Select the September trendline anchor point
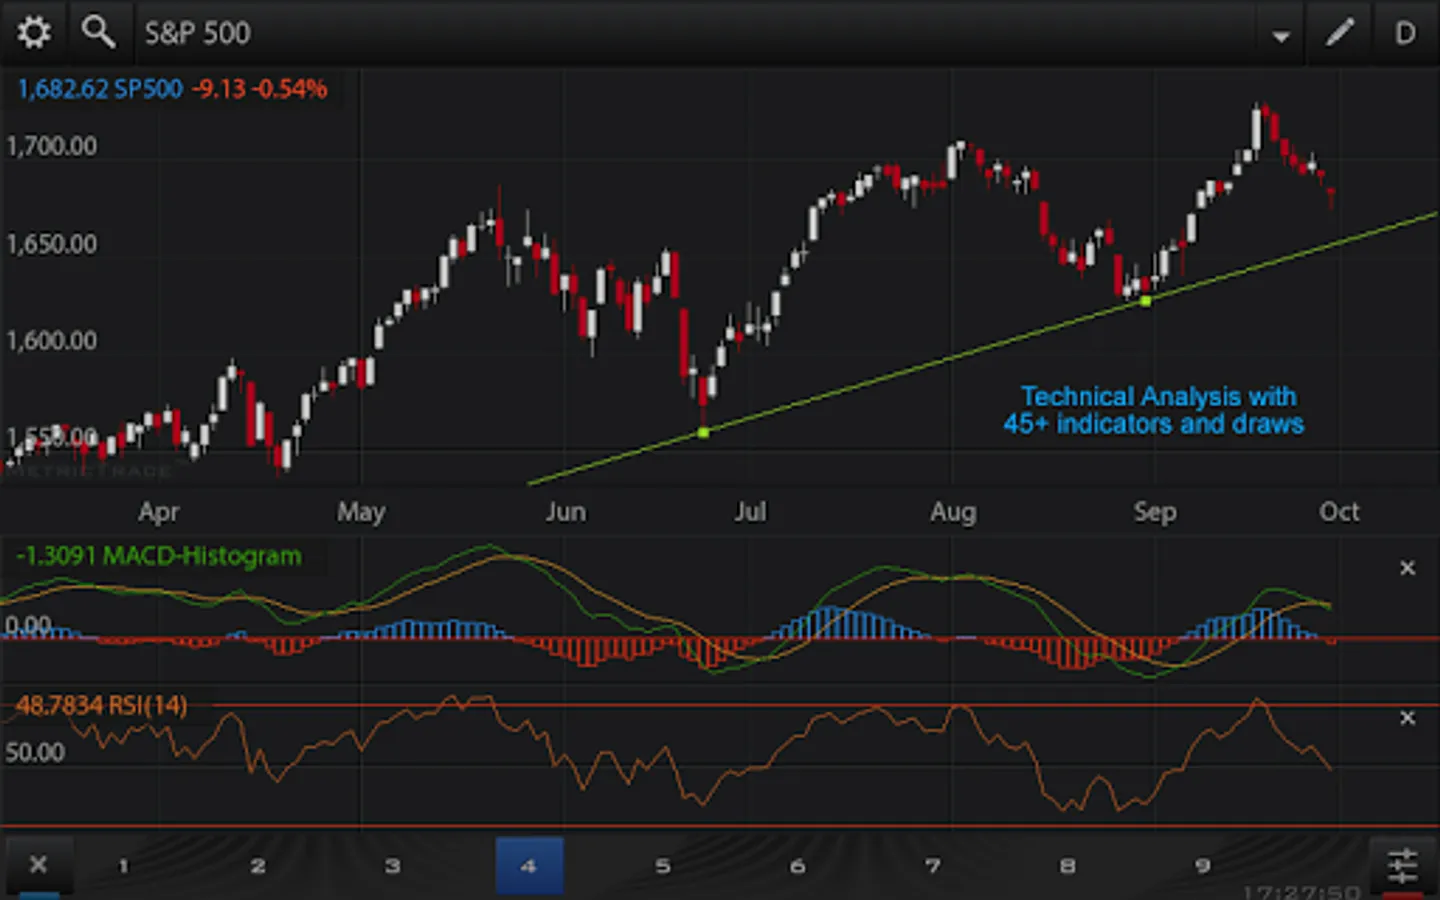Viewport: 1440px width, 900px height. click(1145, 300)
